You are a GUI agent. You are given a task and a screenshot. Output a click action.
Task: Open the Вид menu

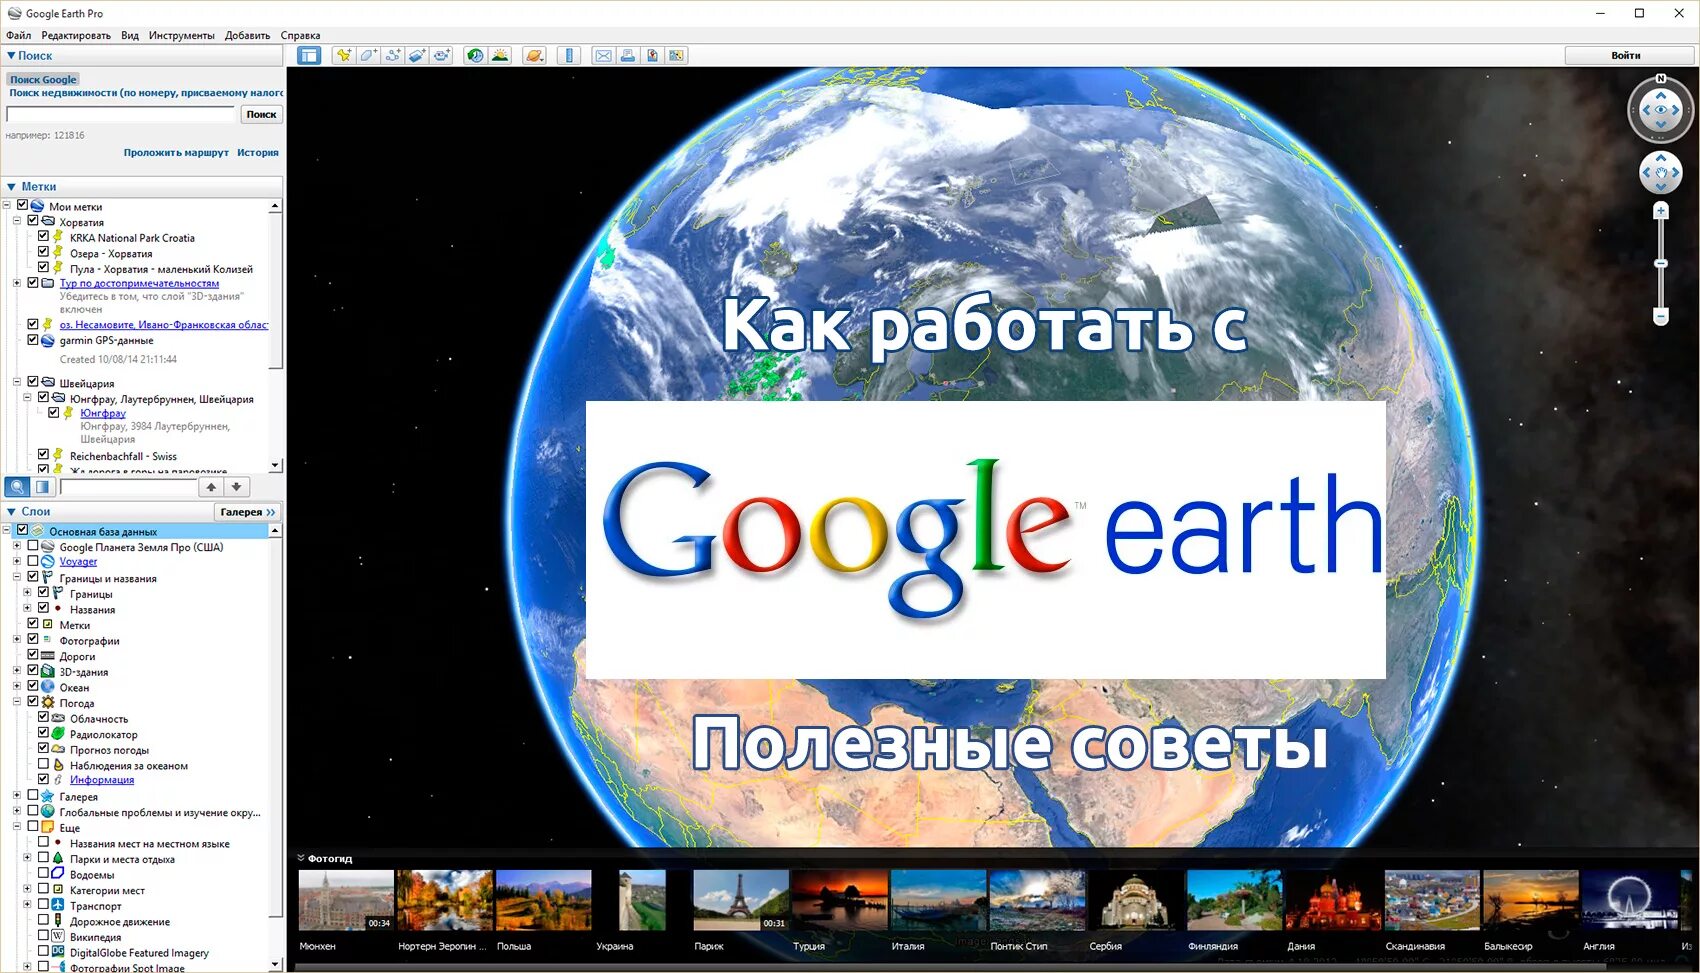coord(130,35)
